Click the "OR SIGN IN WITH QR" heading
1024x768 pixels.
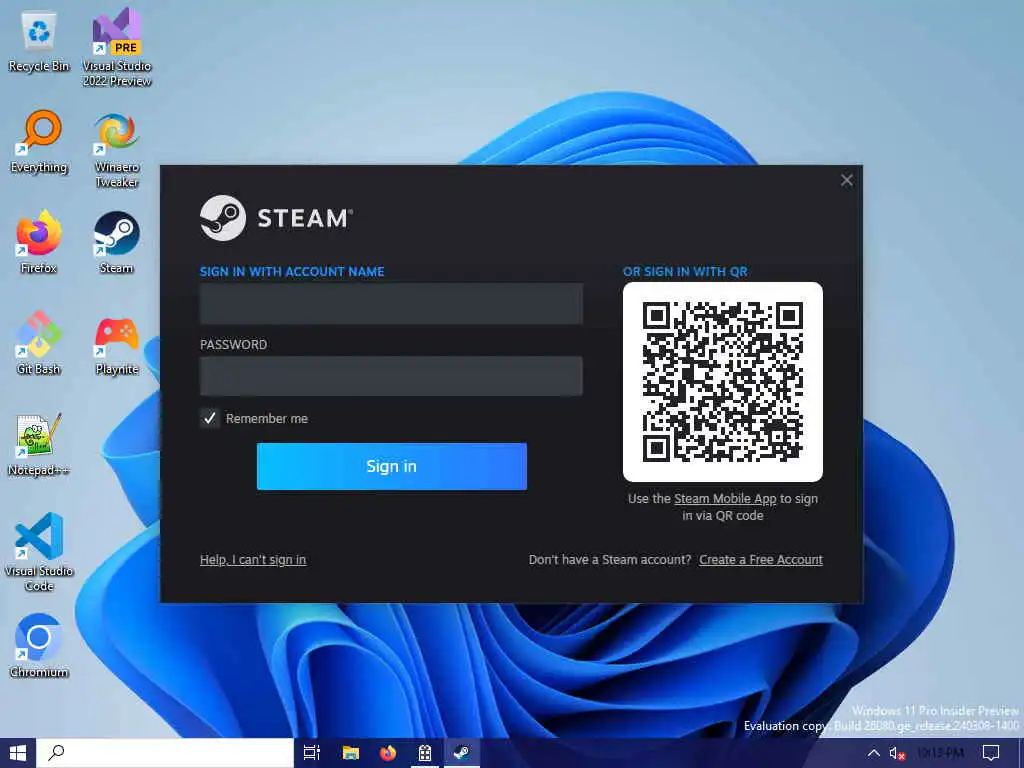[685, 272]
